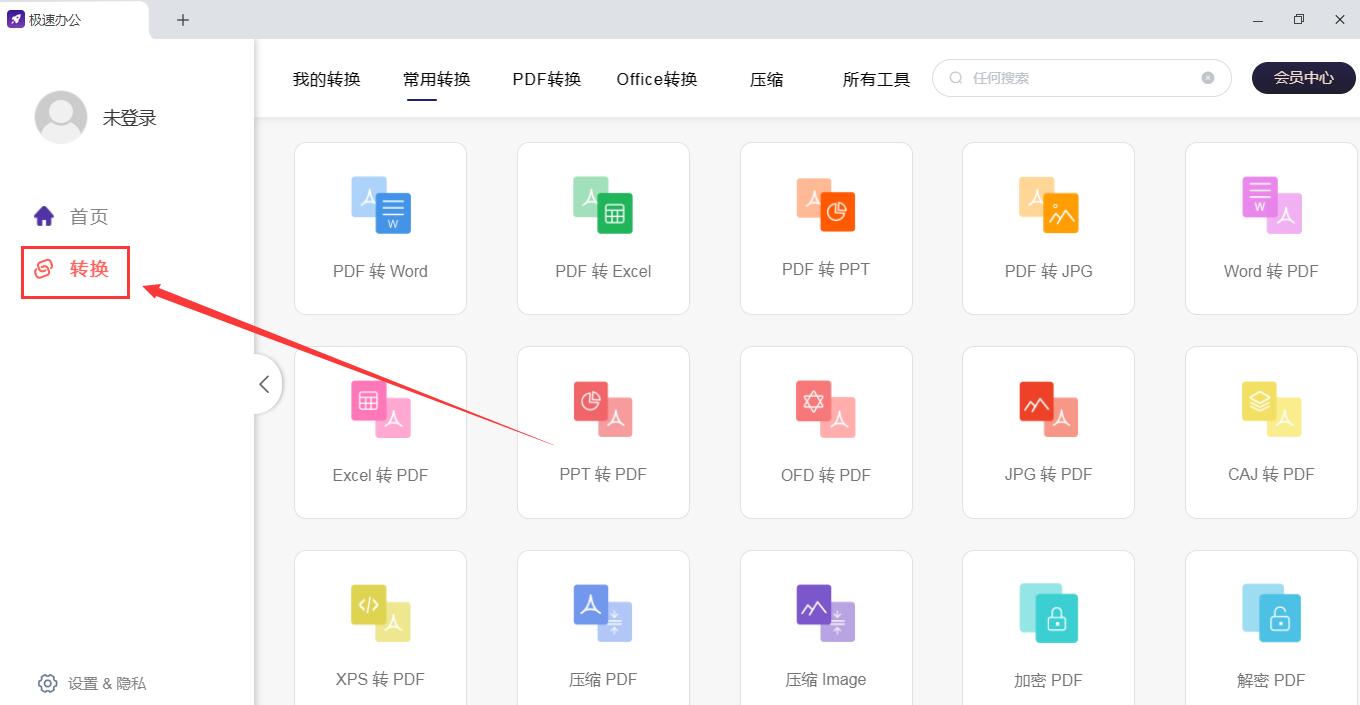Open the CAJ 转 PDF converter icon

pyautogui.click(x=1271, y=409)
